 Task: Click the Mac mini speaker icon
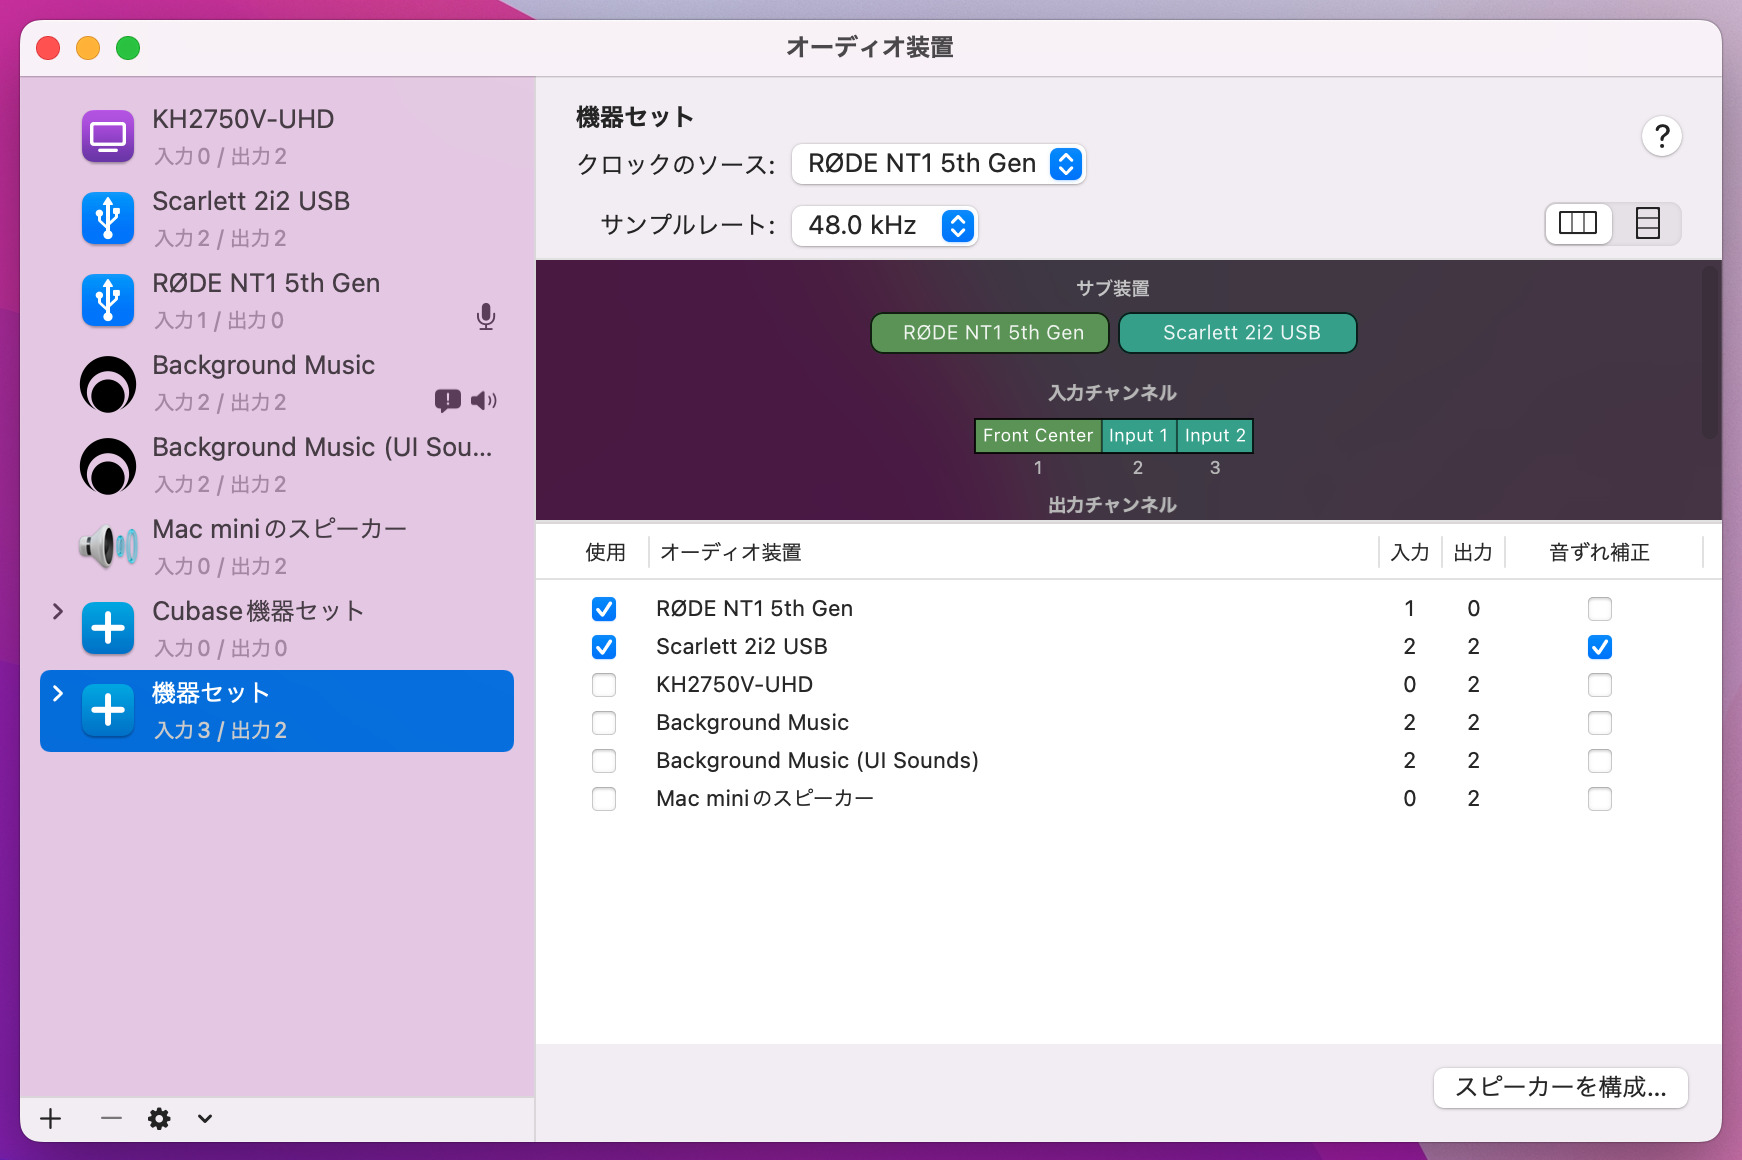point(108,547)
